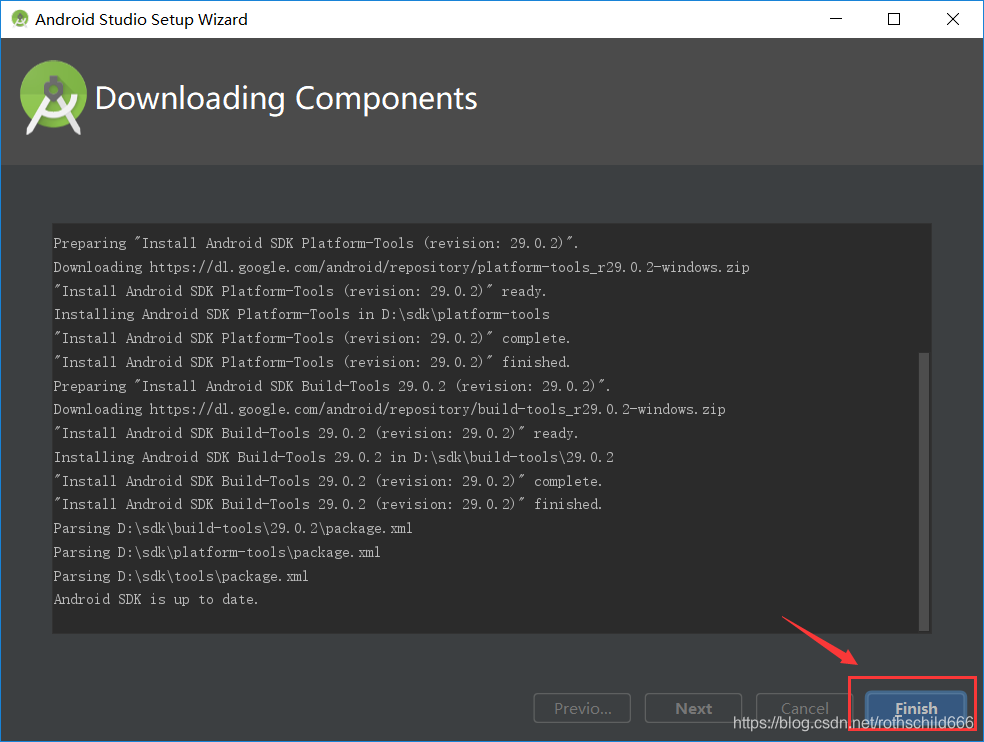Viewport: 984px width, 742px height.
Task: Click the log panel vertical scrollbar
Action: 923,491
